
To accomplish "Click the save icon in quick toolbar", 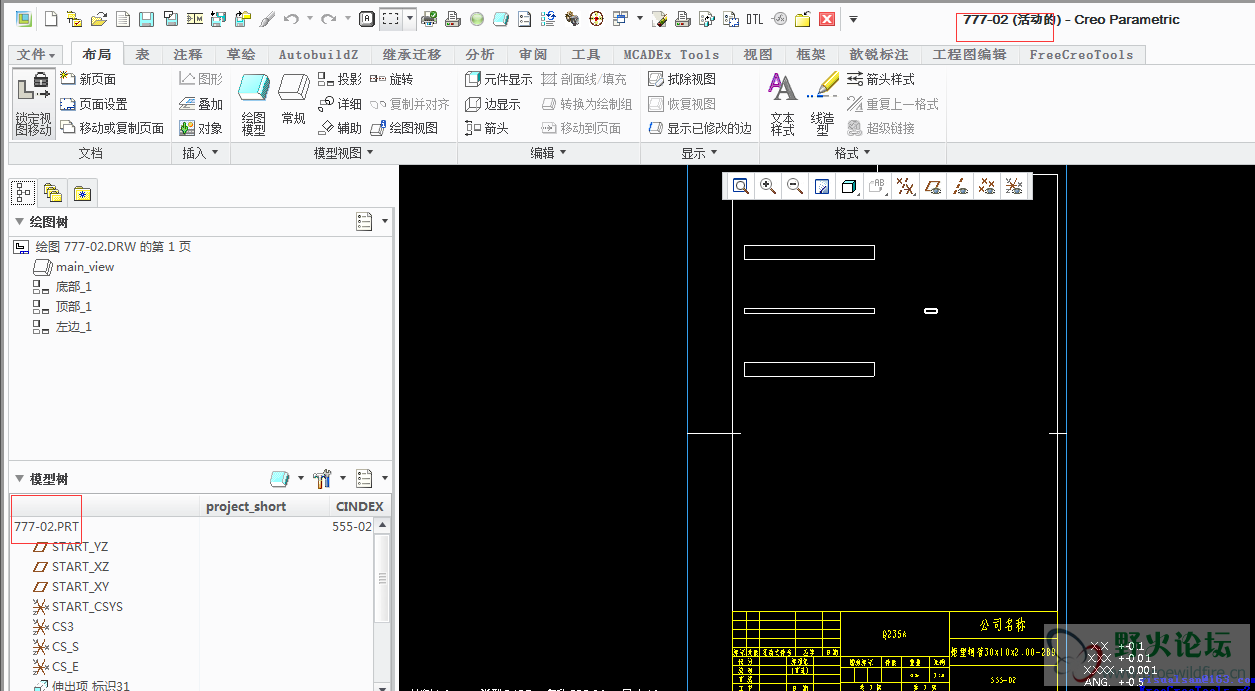I will pyautogui.click(x=146, y=19).
